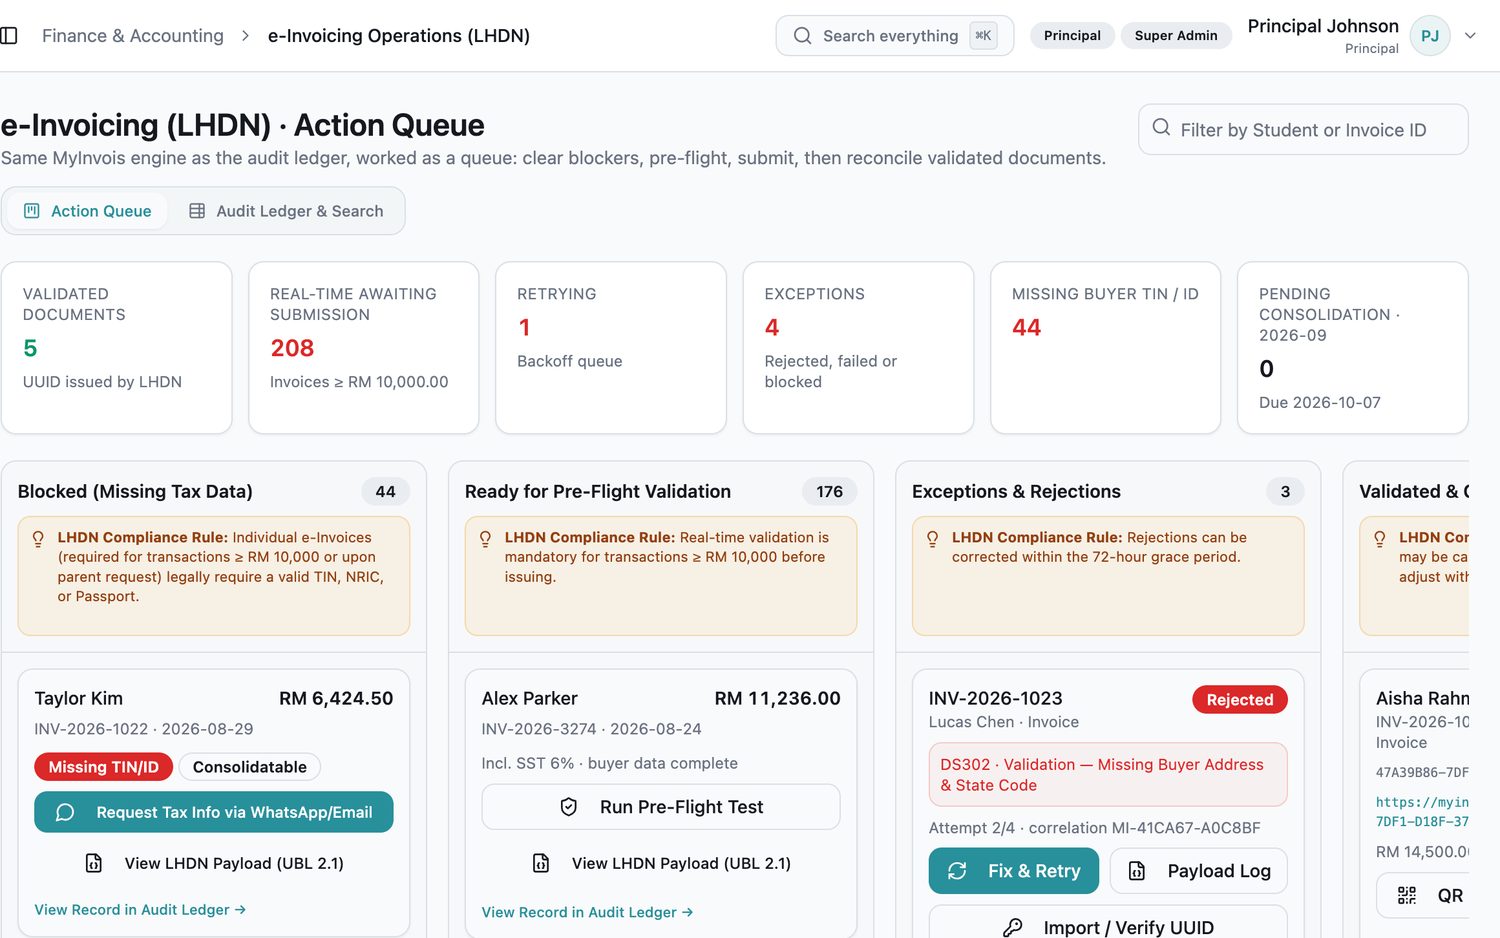The image size is (1500, 938).
Task: Click the document icon on Taylor Kim's View LHDN Payload
Action: tap(94, 863)
